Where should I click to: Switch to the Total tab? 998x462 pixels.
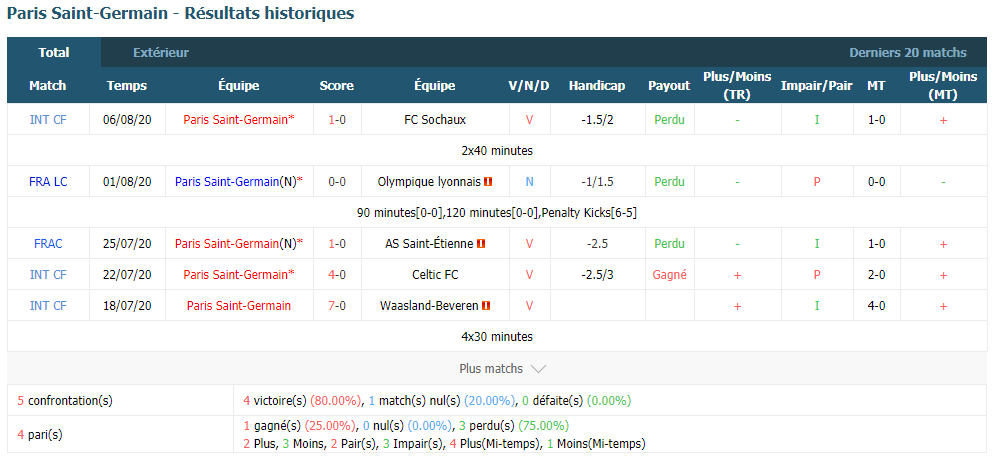[54, 53]
